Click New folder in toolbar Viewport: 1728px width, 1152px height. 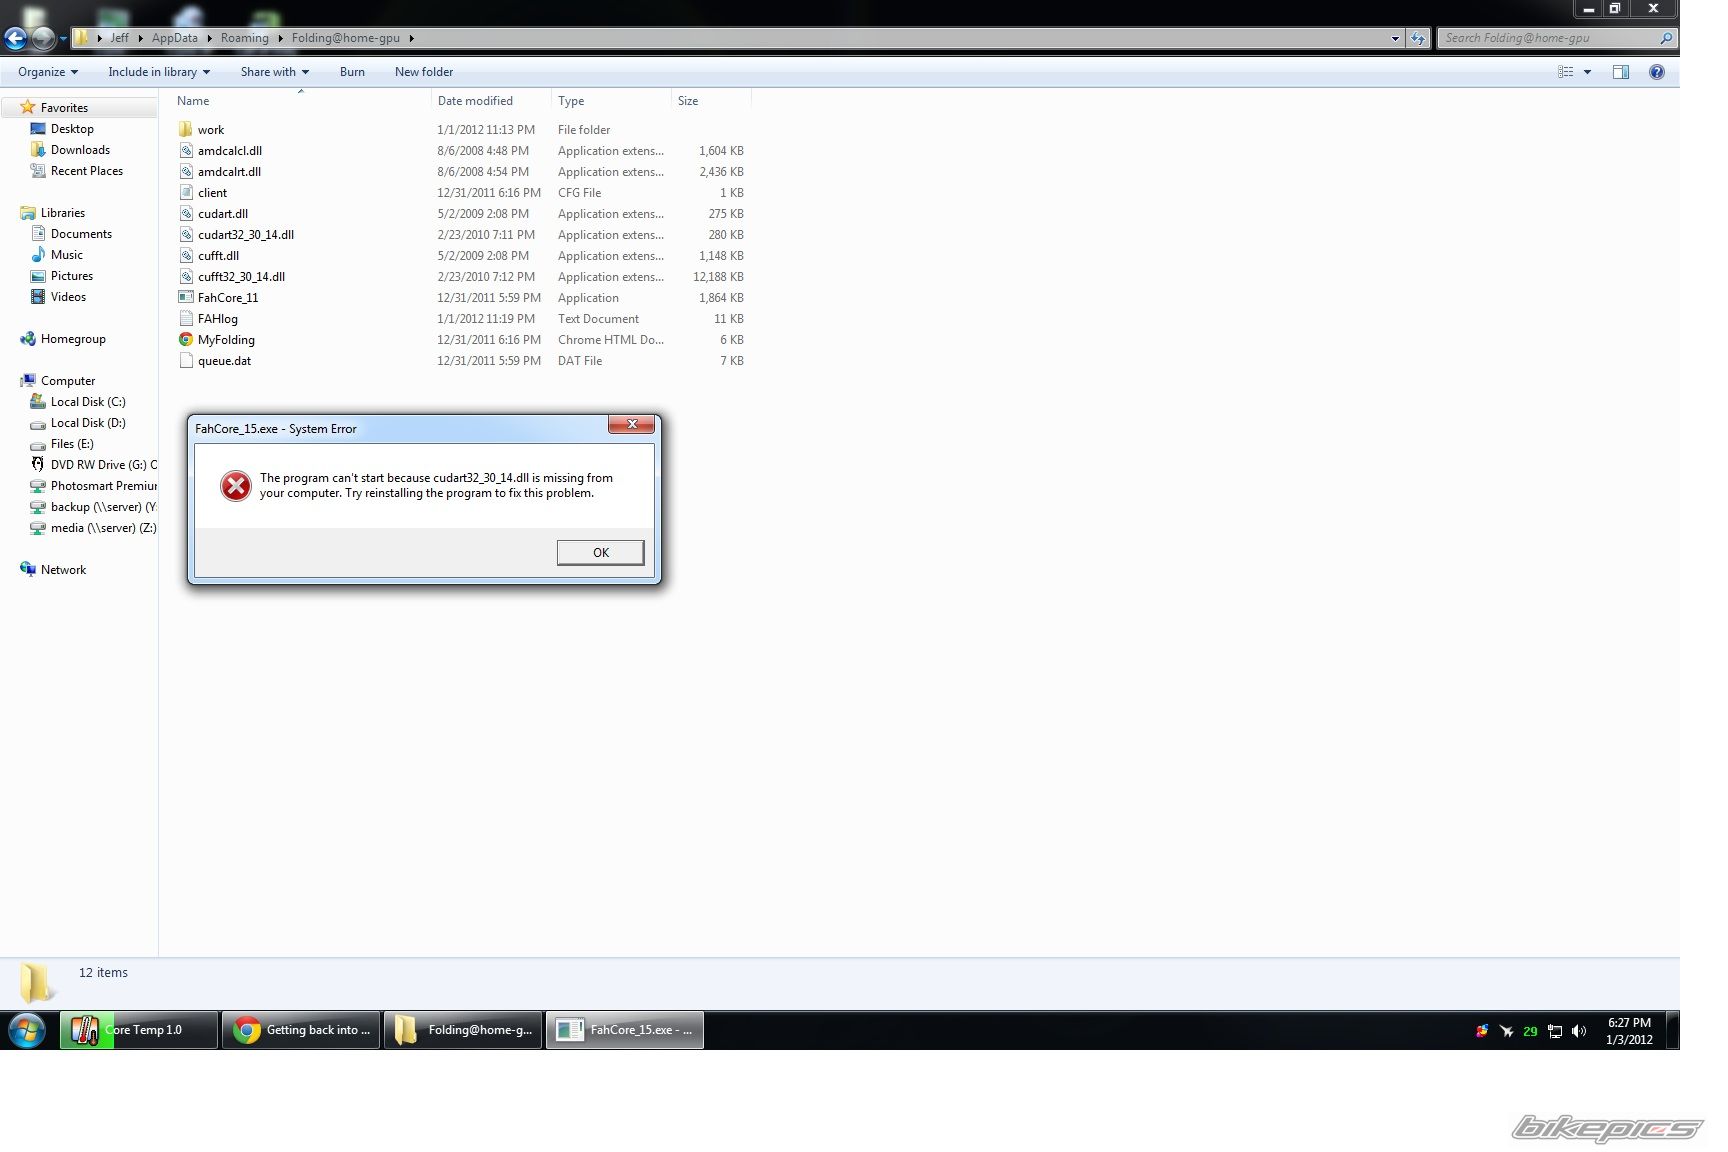point(424,72)
